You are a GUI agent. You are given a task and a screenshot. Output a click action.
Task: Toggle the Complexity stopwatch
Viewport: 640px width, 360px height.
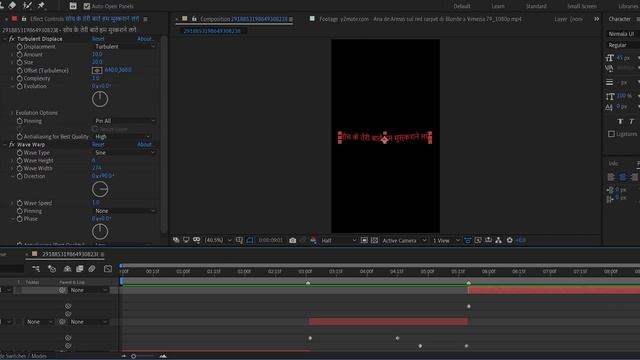20,78
